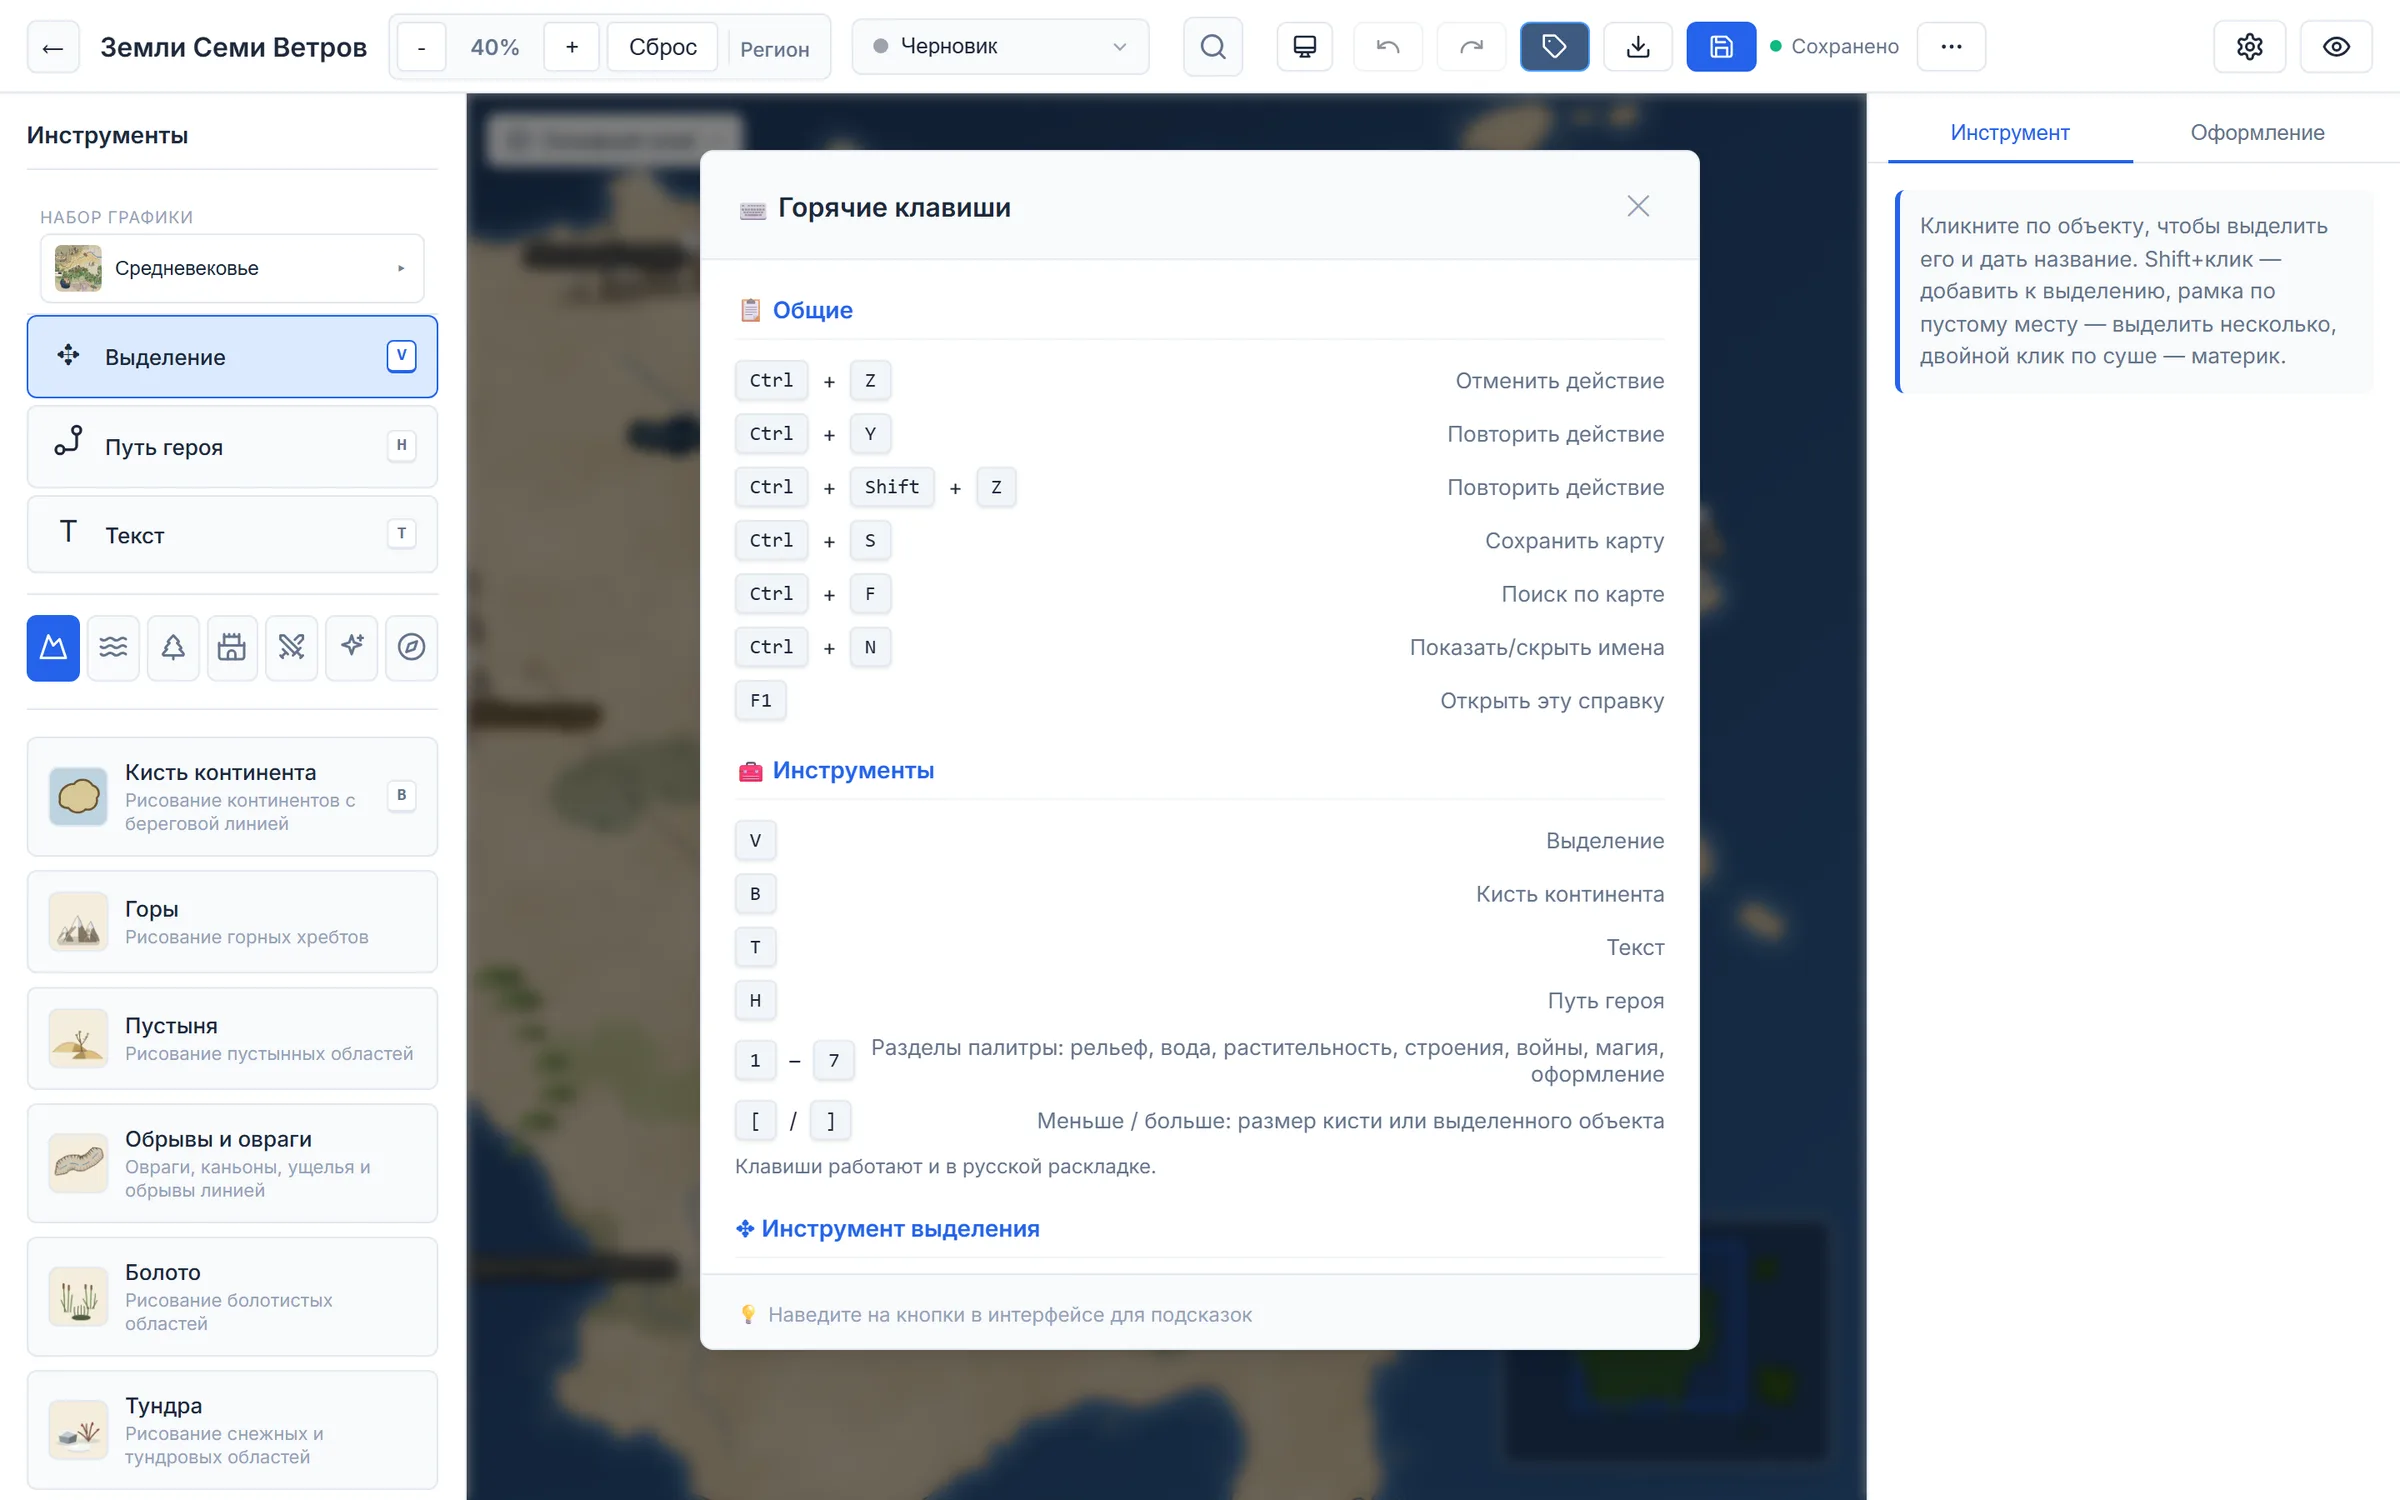Increase zoom with the plus button
This screenshot has height=1500, width=2400.
(x=572, y=47)
